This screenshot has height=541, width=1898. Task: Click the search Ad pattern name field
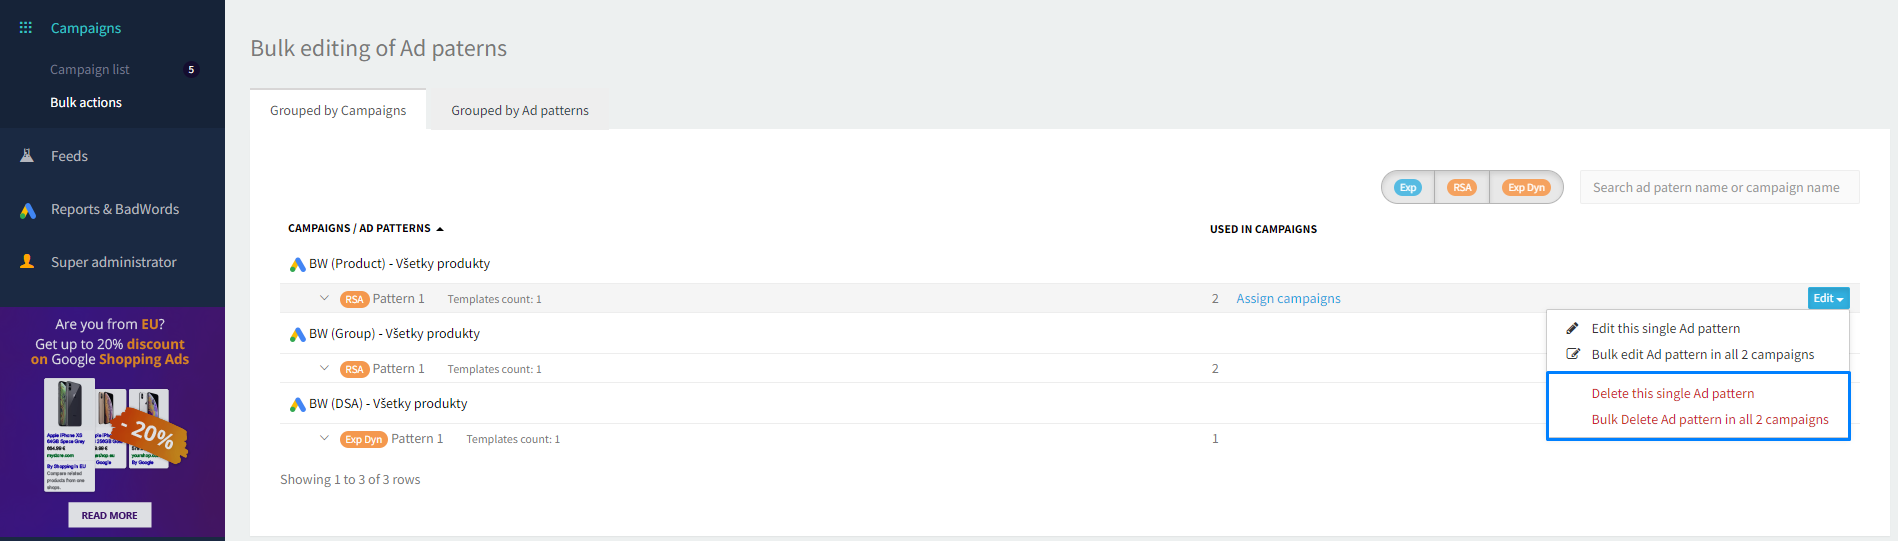(1719, 187)
